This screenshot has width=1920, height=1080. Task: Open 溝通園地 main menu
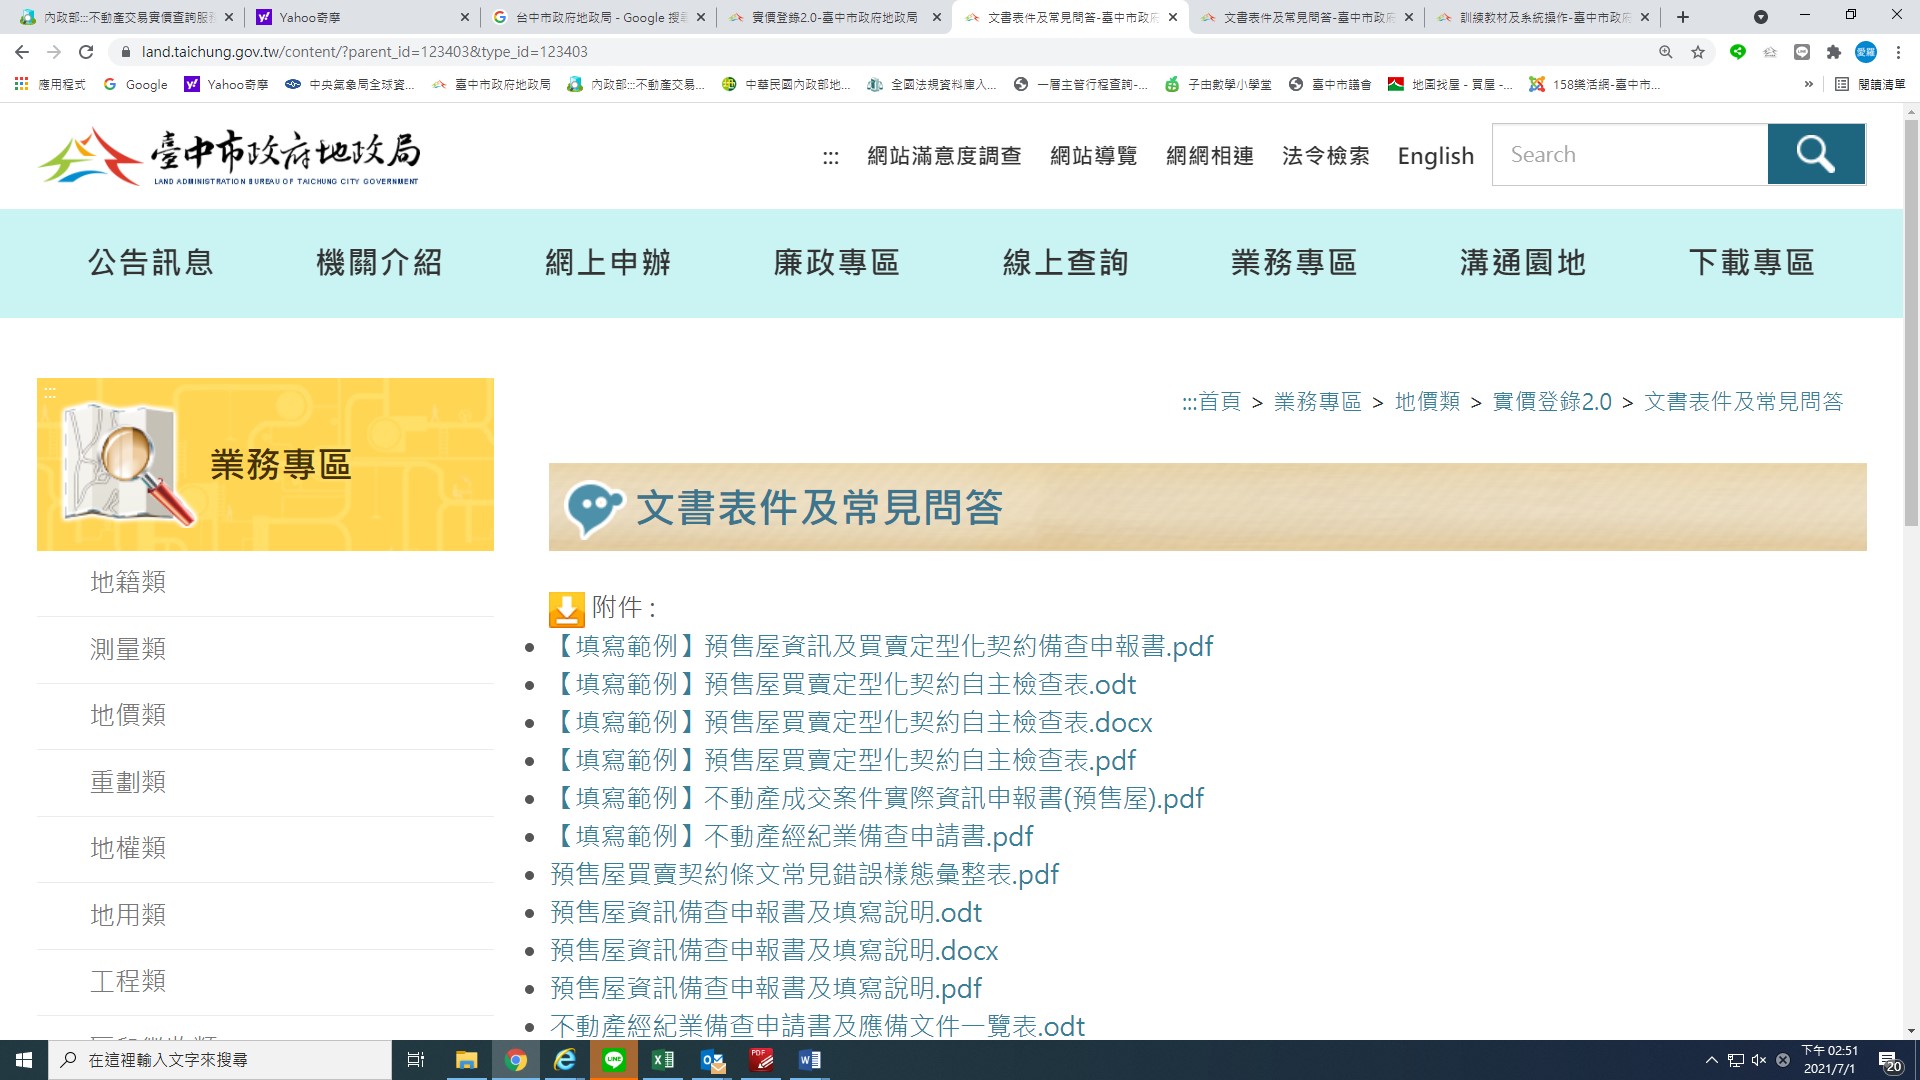coord(1523,263)
